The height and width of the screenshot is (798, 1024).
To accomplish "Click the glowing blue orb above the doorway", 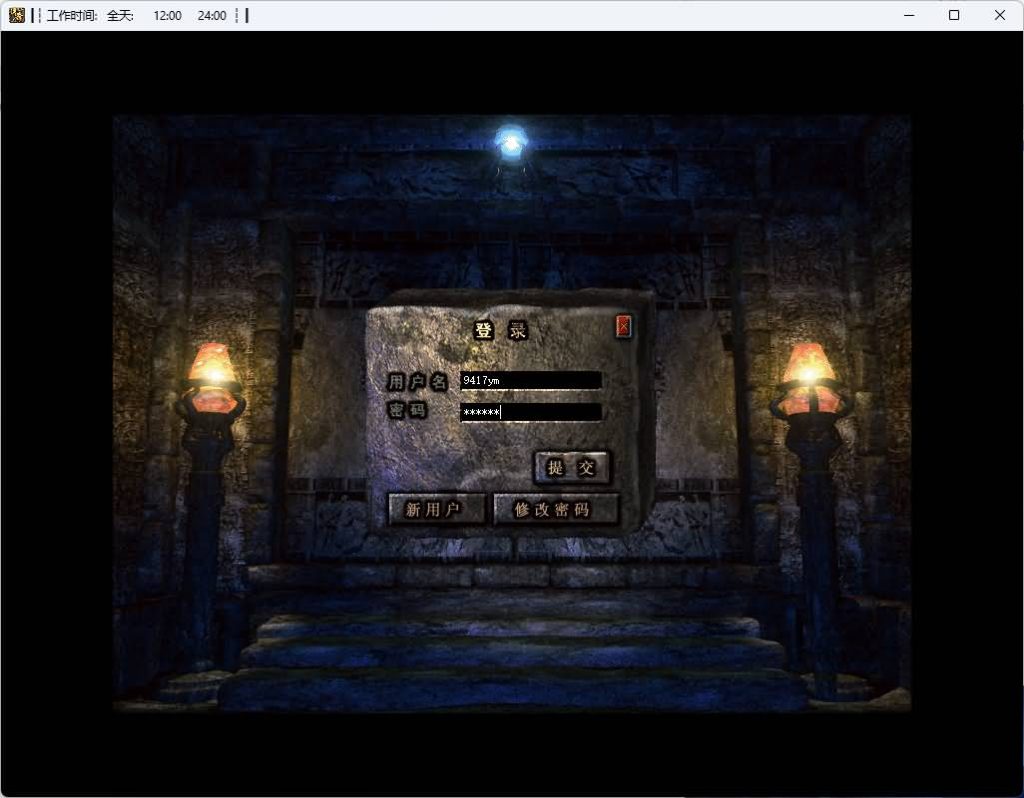I will (511, 143).
